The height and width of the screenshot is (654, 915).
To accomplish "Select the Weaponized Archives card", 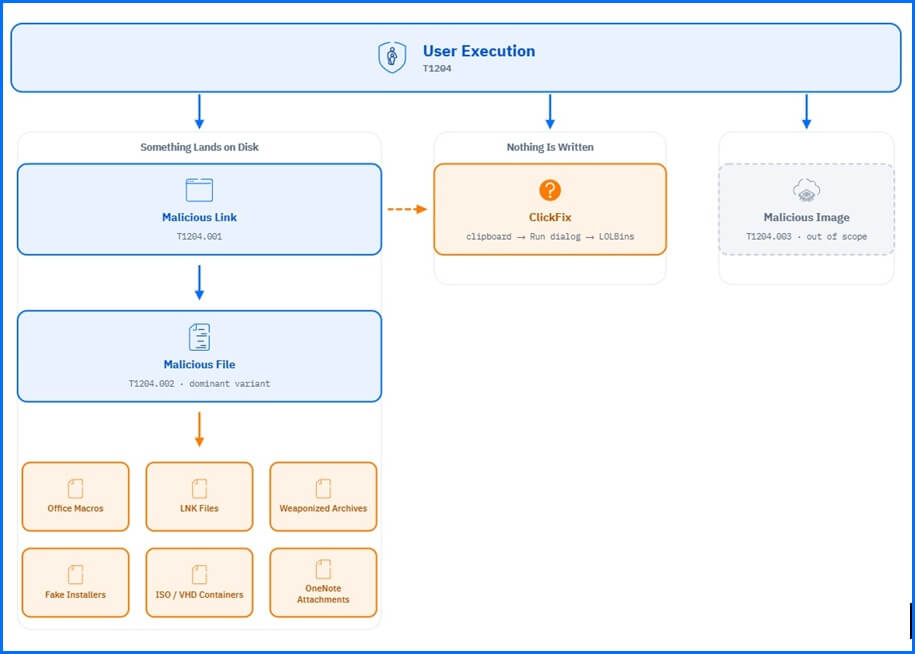I will point(323,496).
